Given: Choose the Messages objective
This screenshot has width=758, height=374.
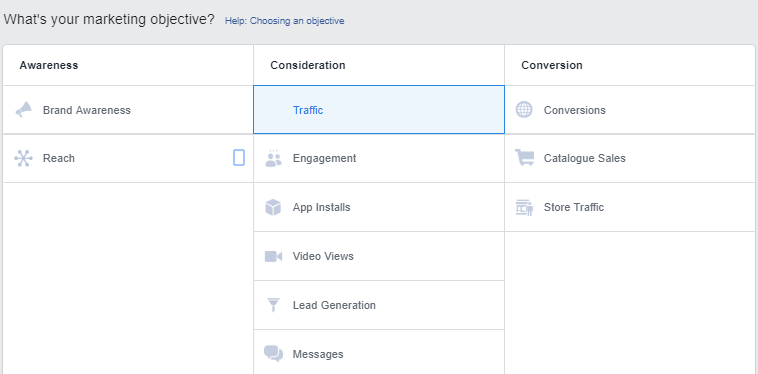Looking at the screenshot, I should coord(379,353).
